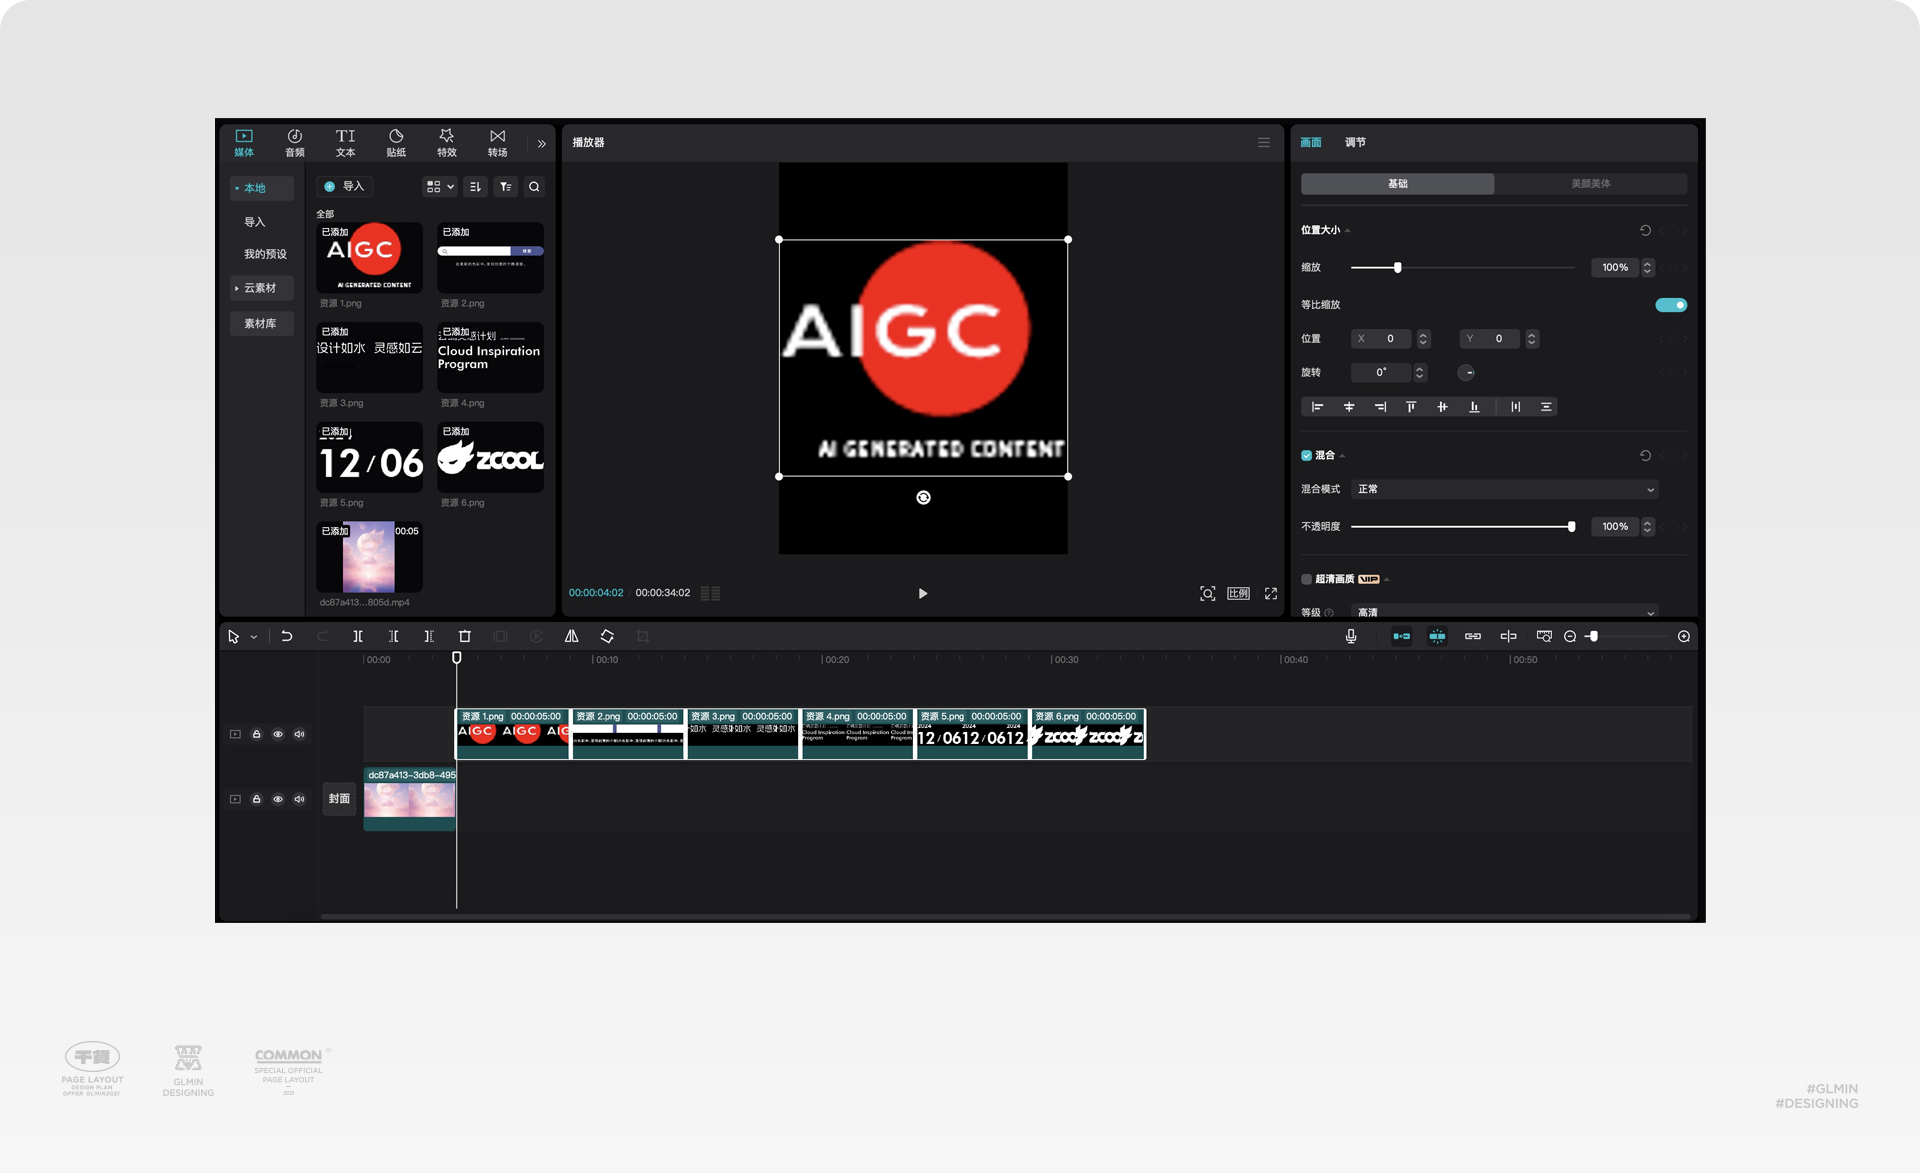Click the delete trash icon in timeline toolbar
This screenshot has height=1173, width=1920.
[x=464, y=636]
